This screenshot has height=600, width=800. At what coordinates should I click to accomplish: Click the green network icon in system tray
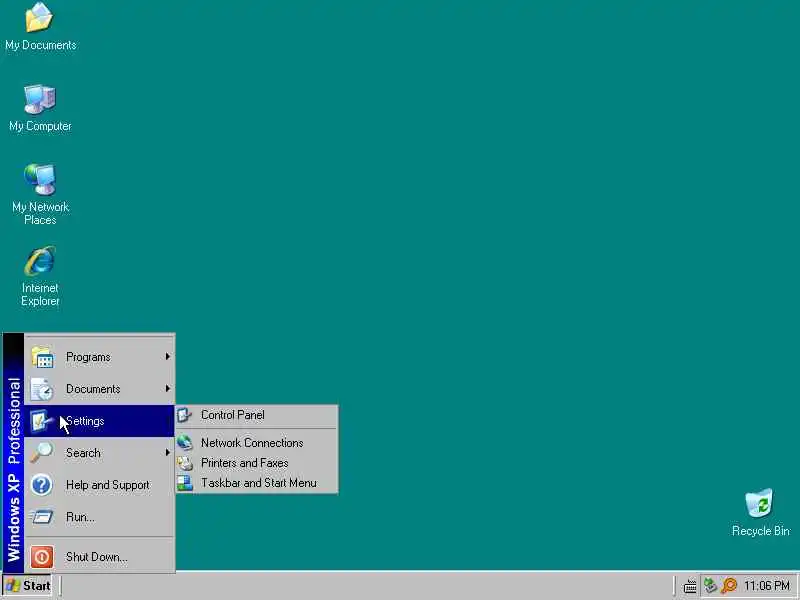point(710,585)
